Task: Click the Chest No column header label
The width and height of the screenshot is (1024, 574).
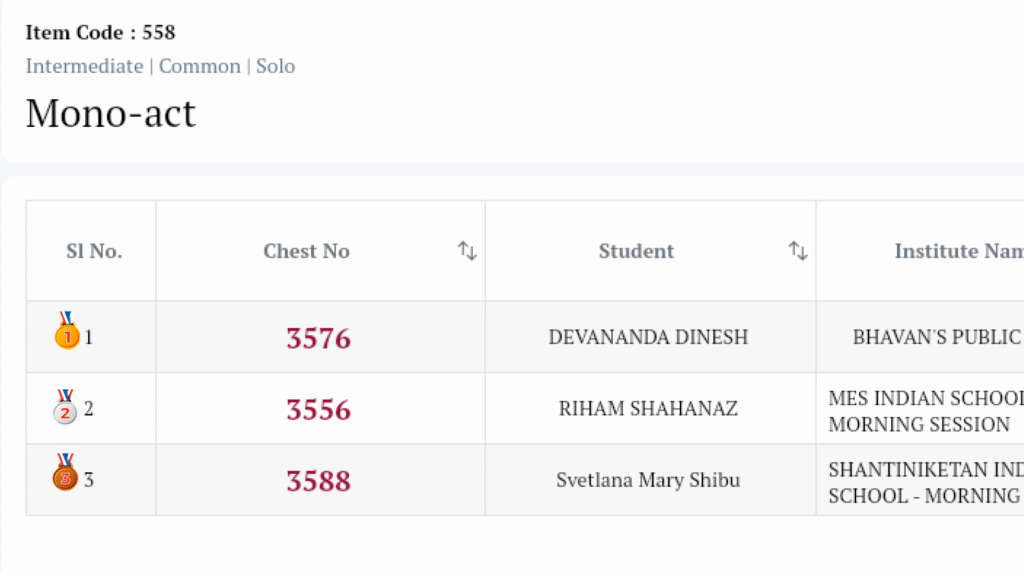Action: tap(306, 251)
